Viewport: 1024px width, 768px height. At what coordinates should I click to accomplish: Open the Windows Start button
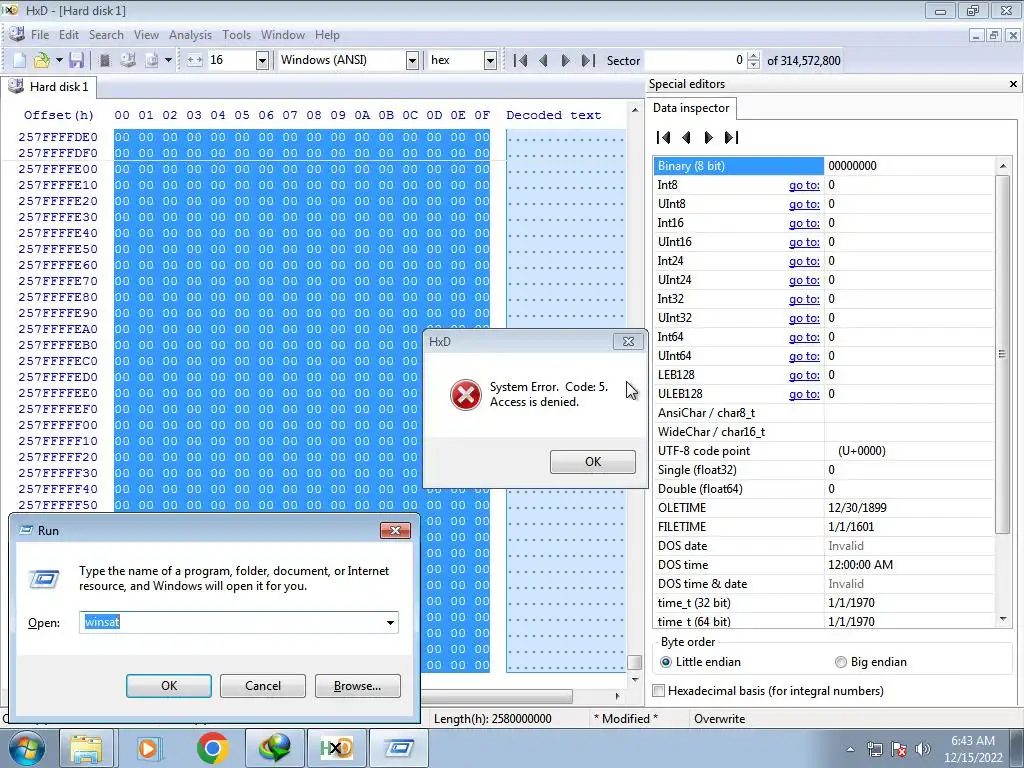coord(25,748)
